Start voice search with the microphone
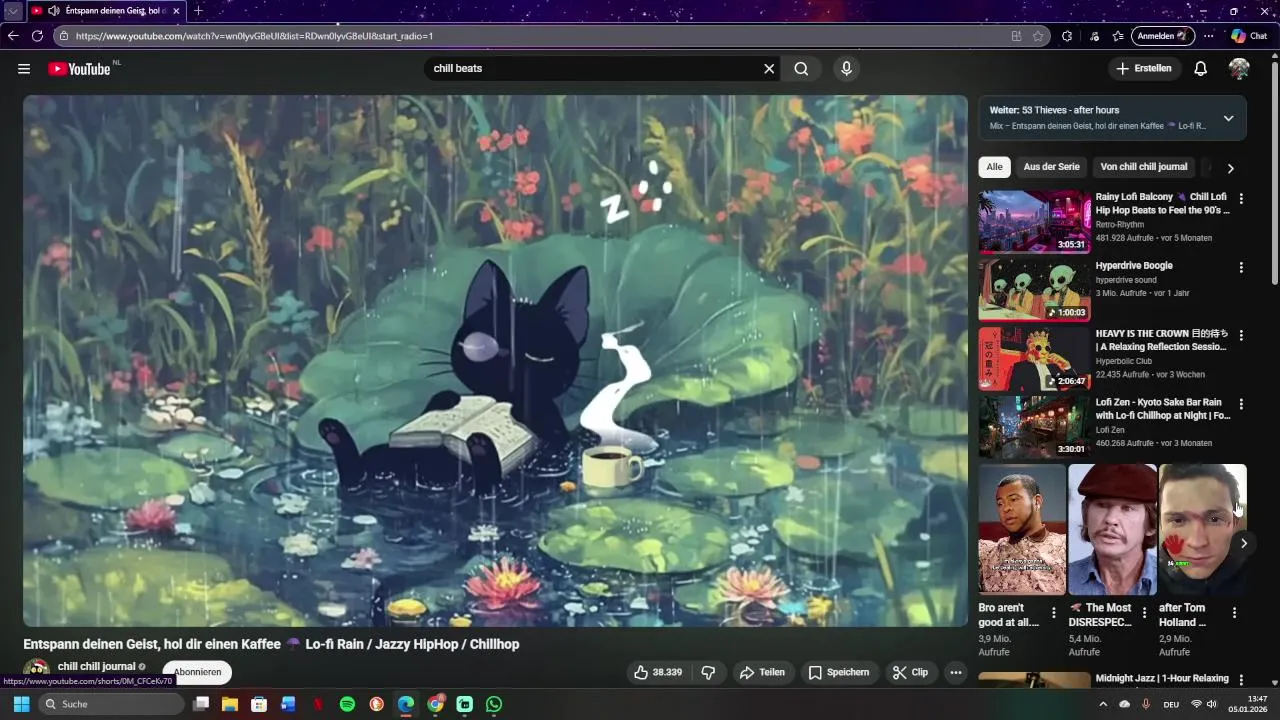 [x=846, y=69]
